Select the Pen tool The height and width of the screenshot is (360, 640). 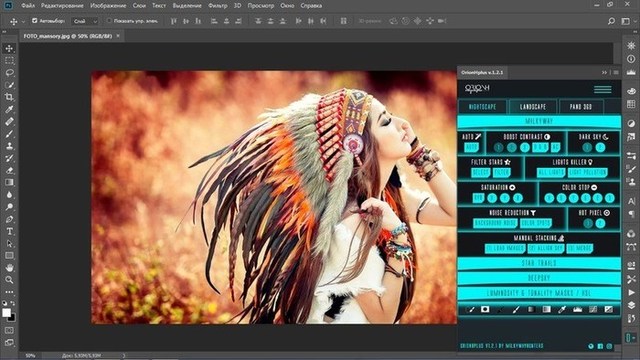click(9, 219)
